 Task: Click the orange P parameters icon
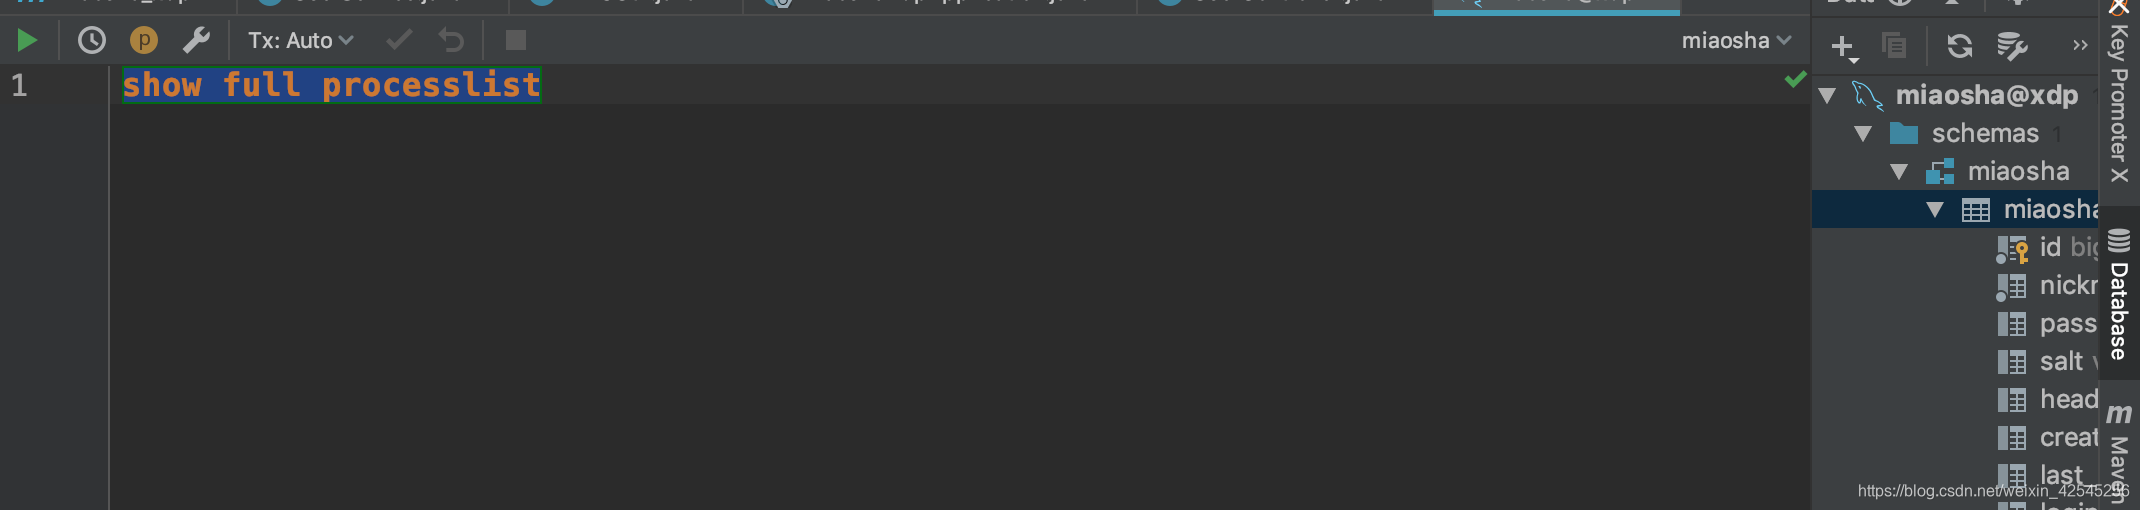(144, 41)
